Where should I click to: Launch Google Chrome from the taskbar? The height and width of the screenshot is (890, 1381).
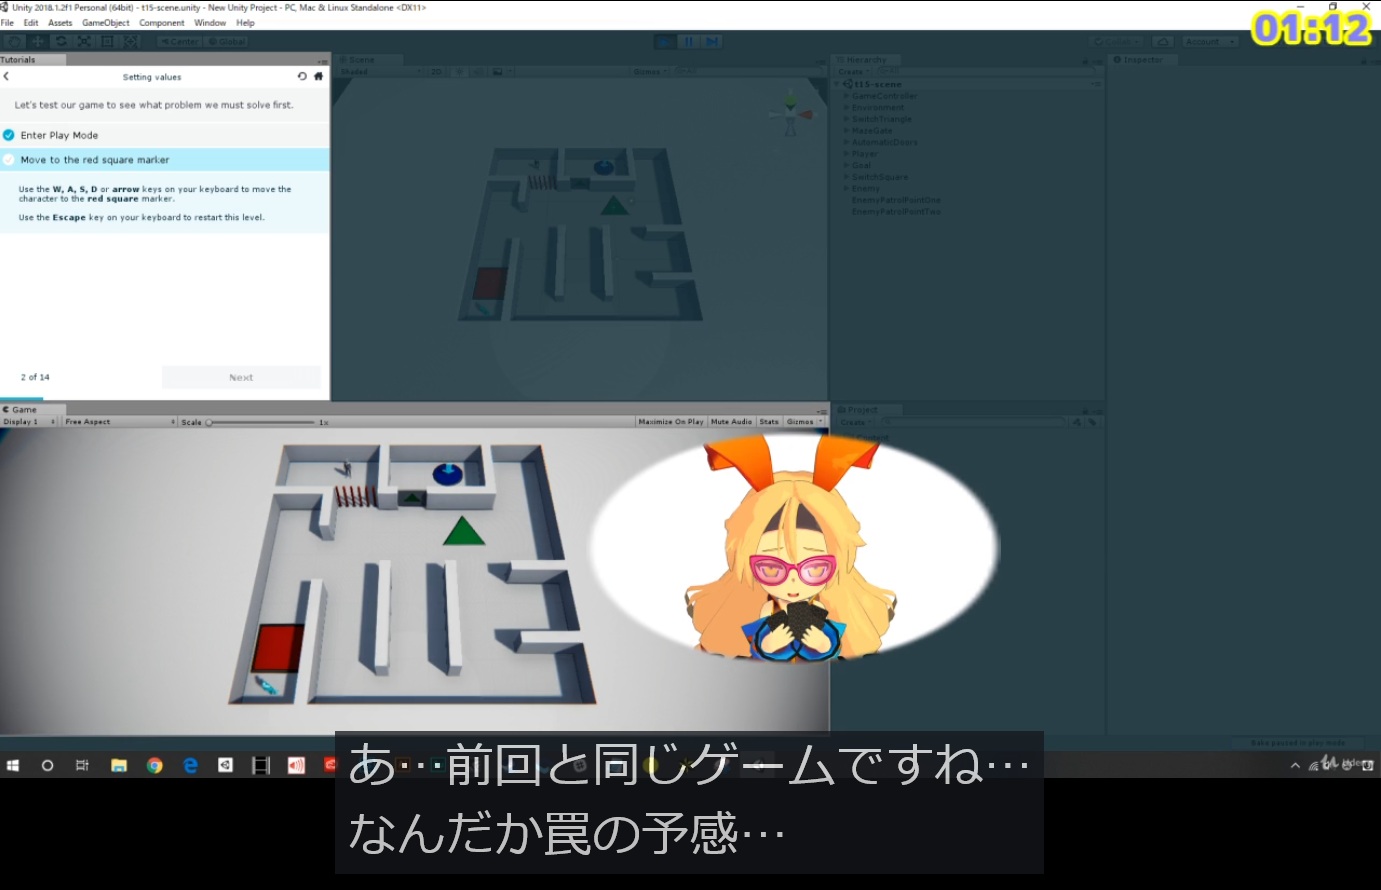[154, 766]
